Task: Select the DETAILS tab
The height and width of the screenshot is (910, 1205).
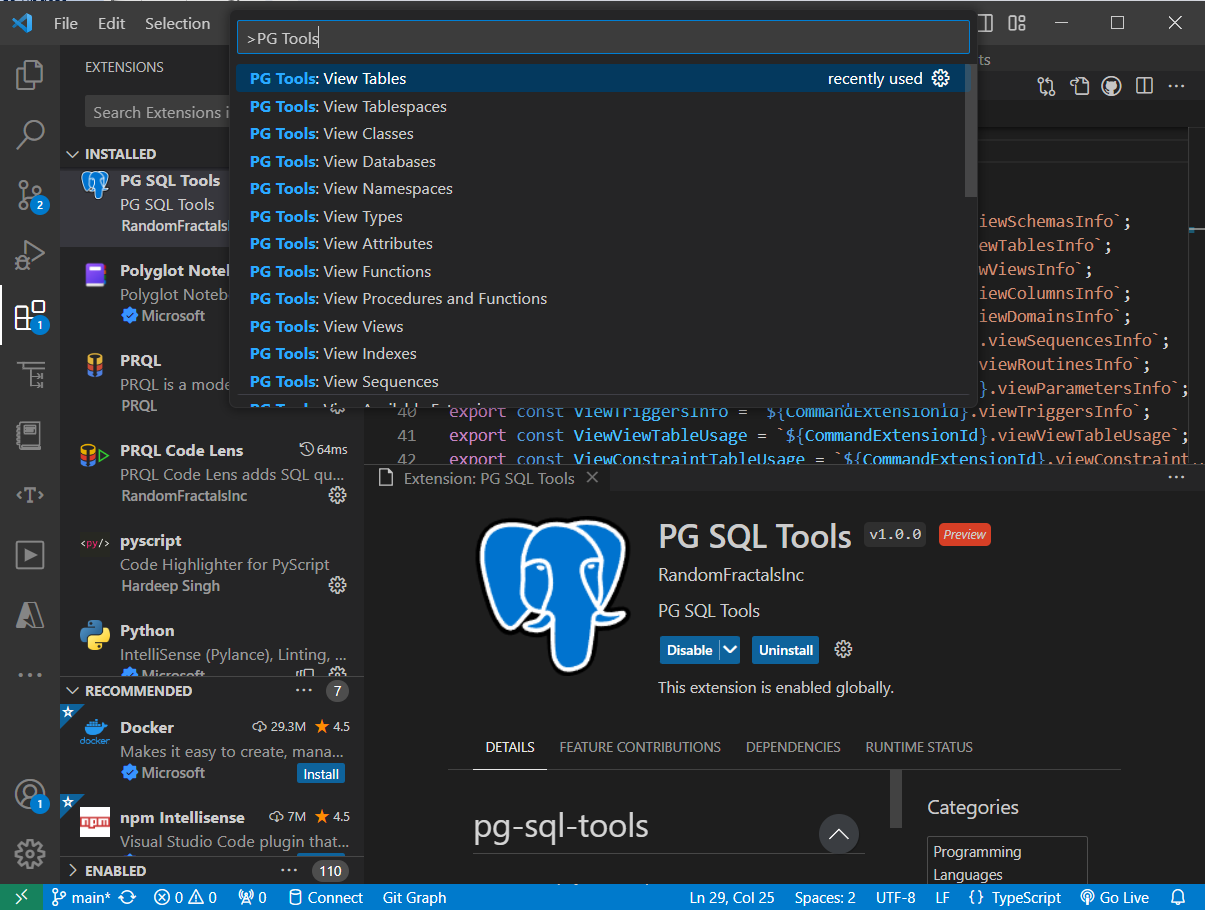Action: (x=510, y=747)
